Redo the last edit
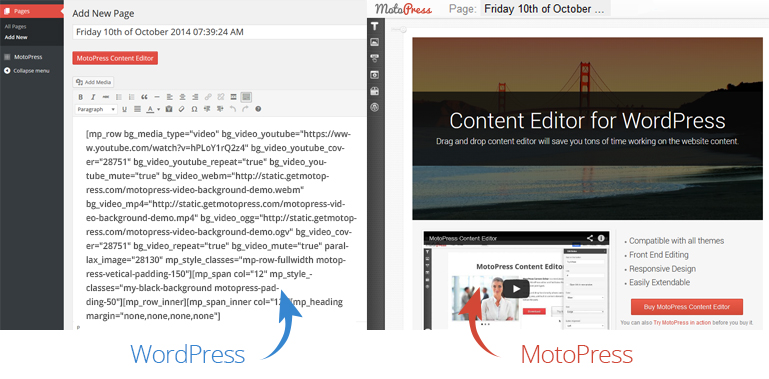Viewport: 769px width, 379px height. click(x=245, y=109)
